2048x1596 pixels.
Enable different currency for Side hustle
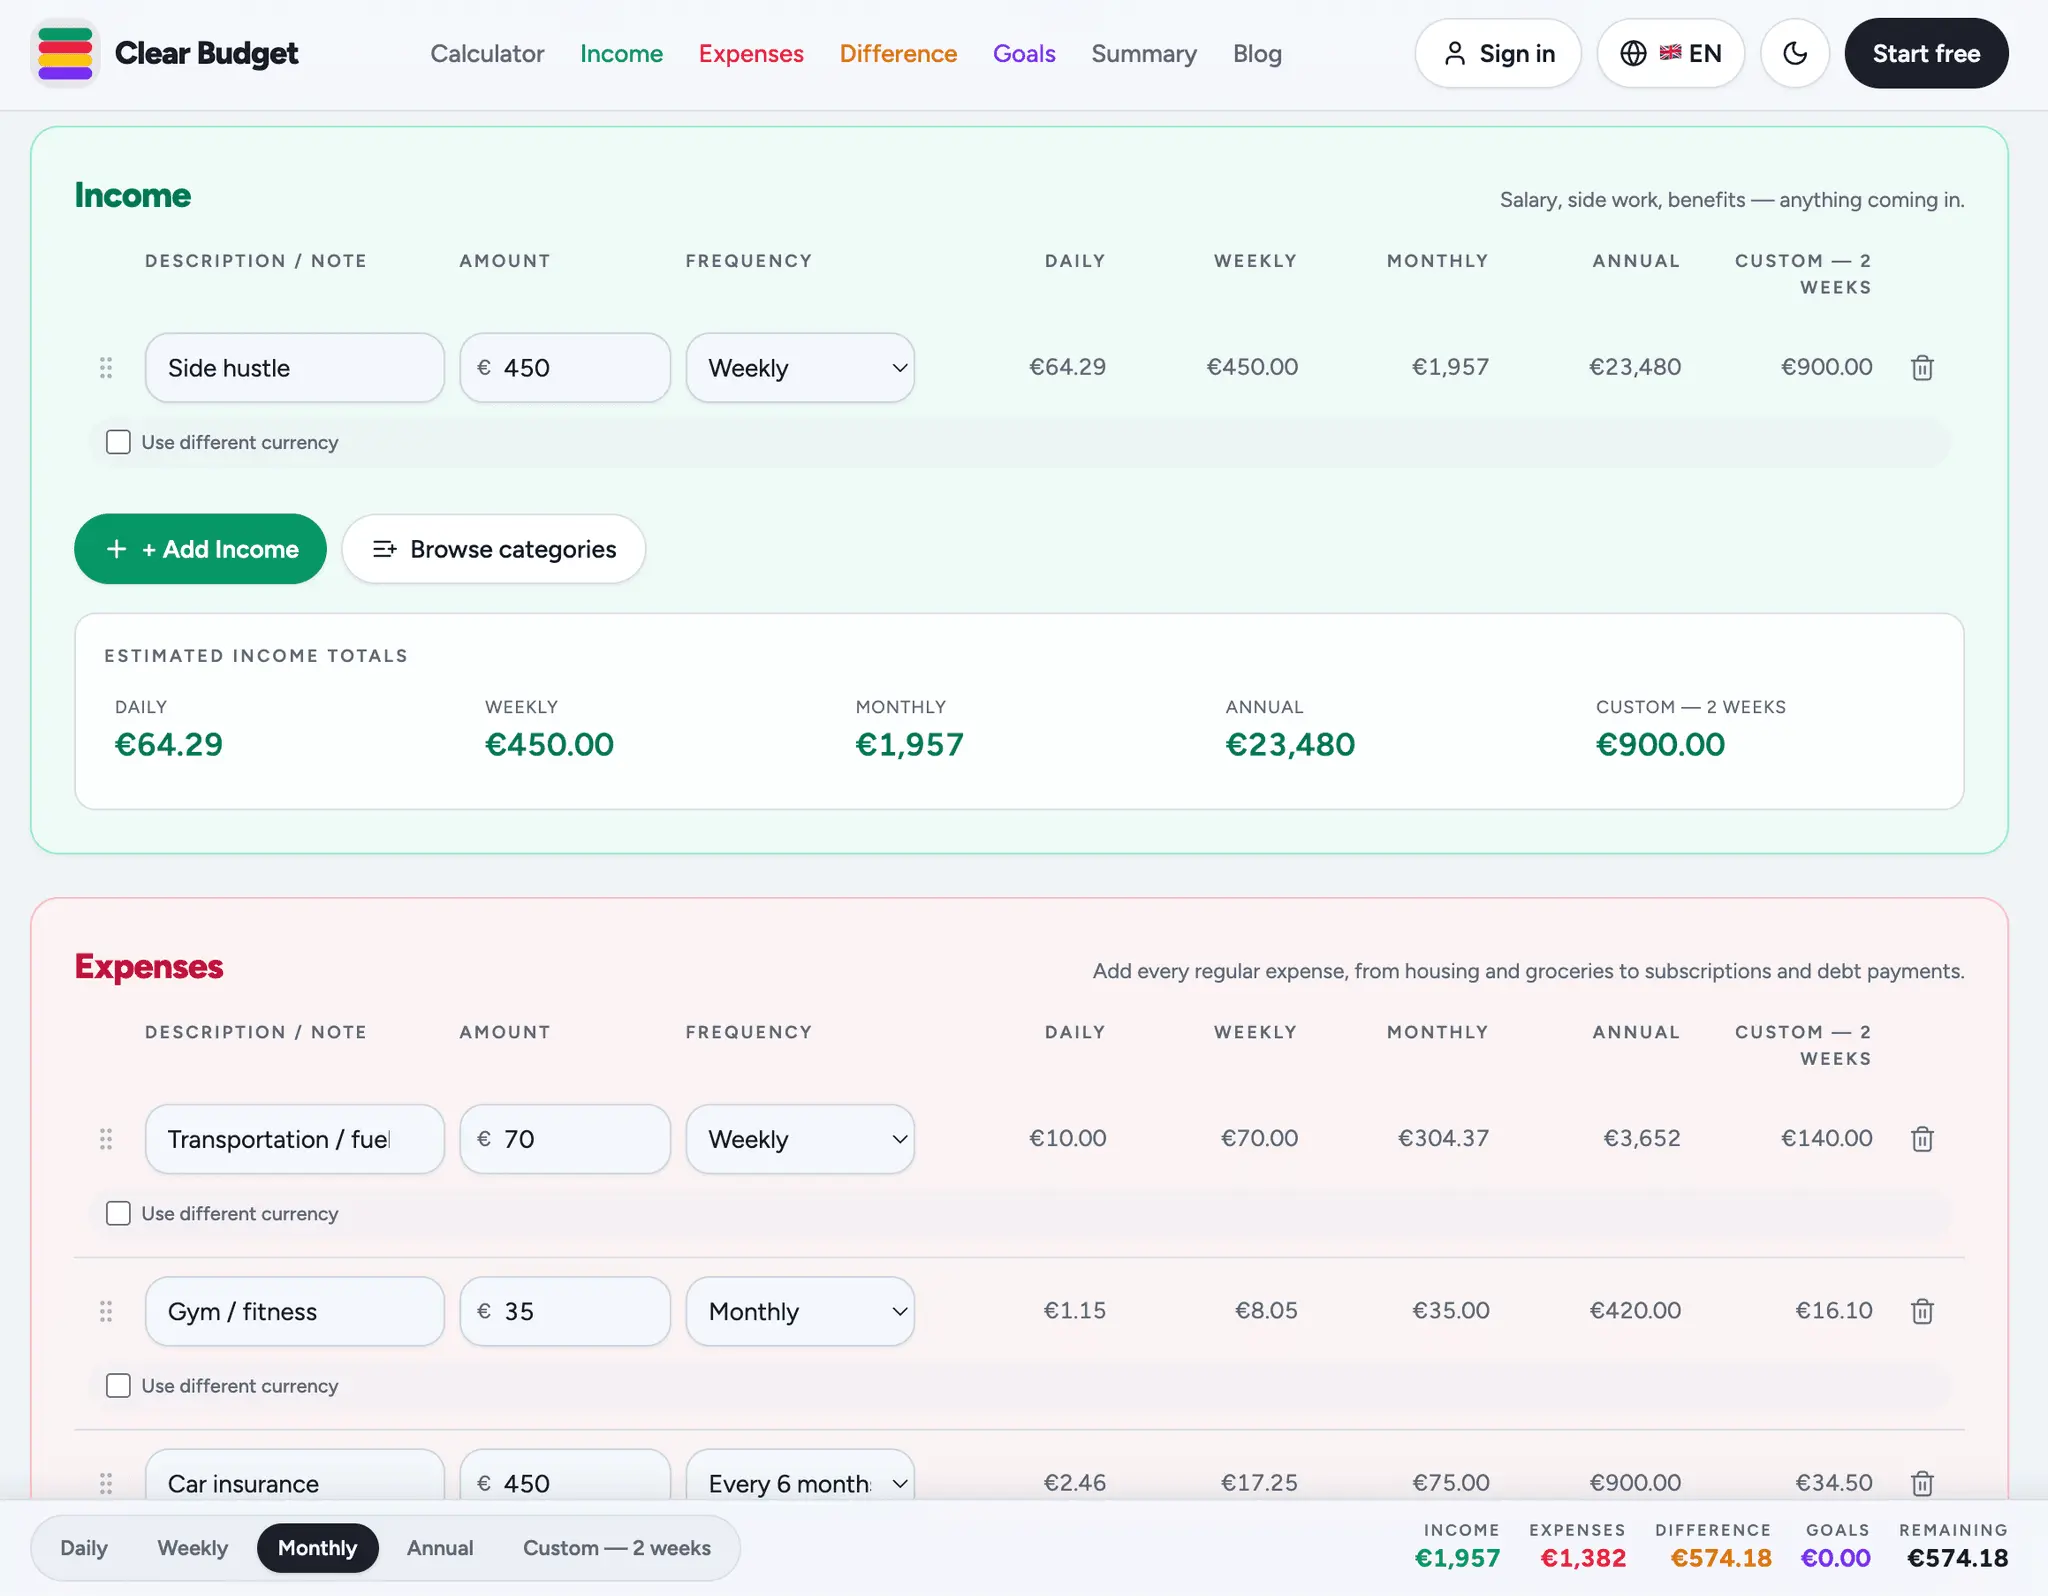(118, 442)
